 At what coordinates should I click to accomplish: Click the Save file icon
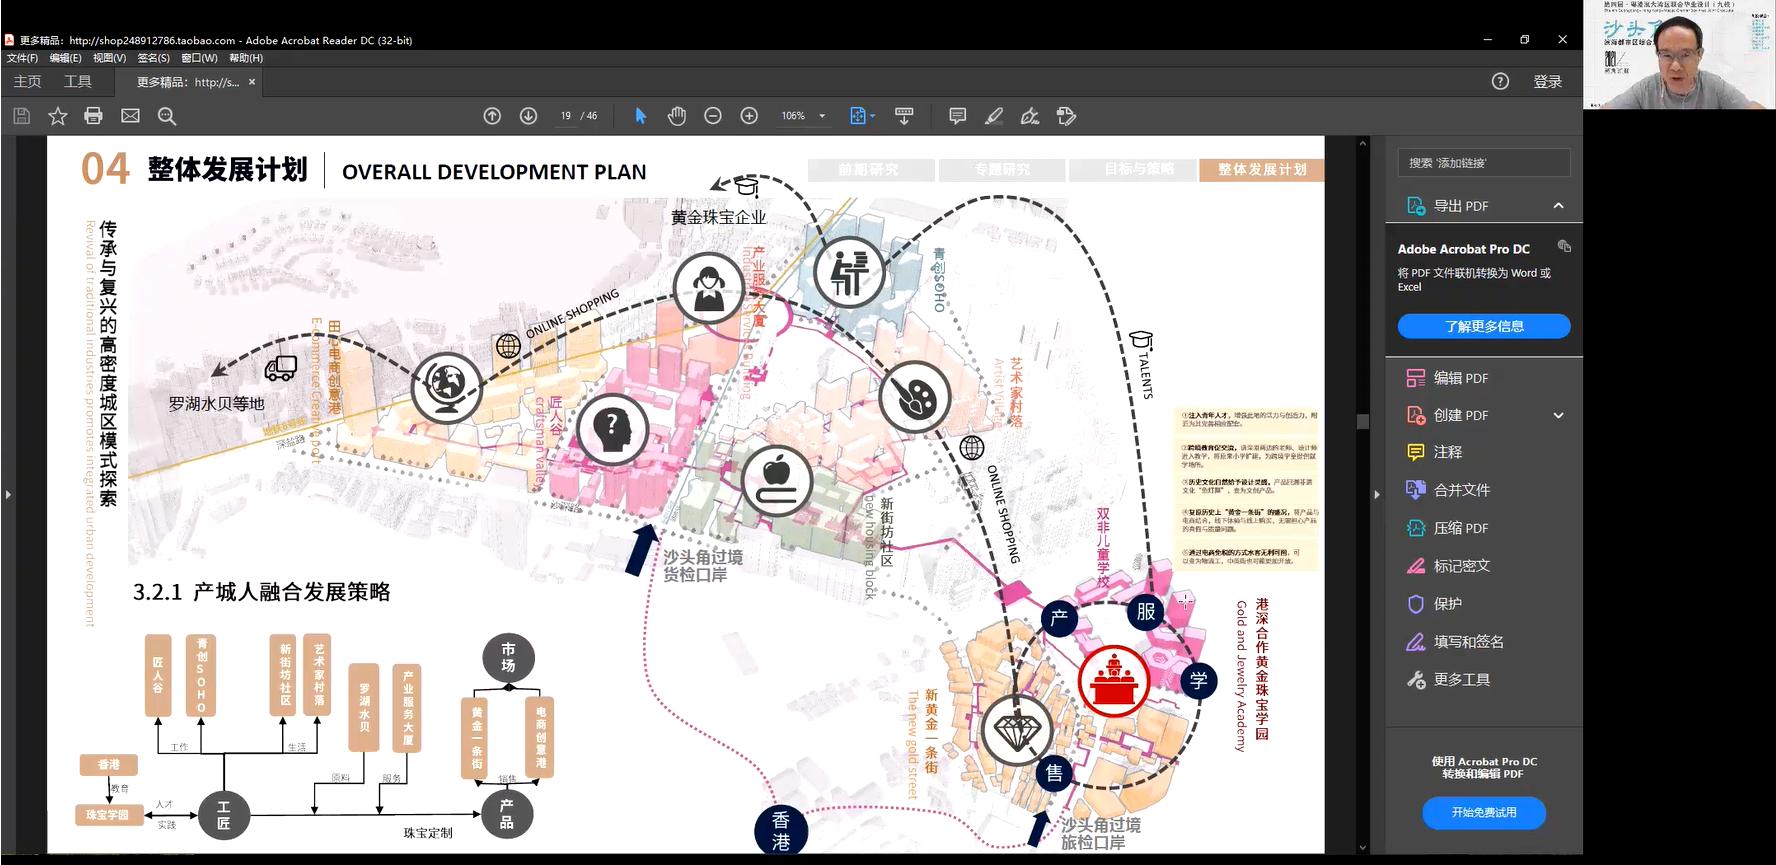21,116
